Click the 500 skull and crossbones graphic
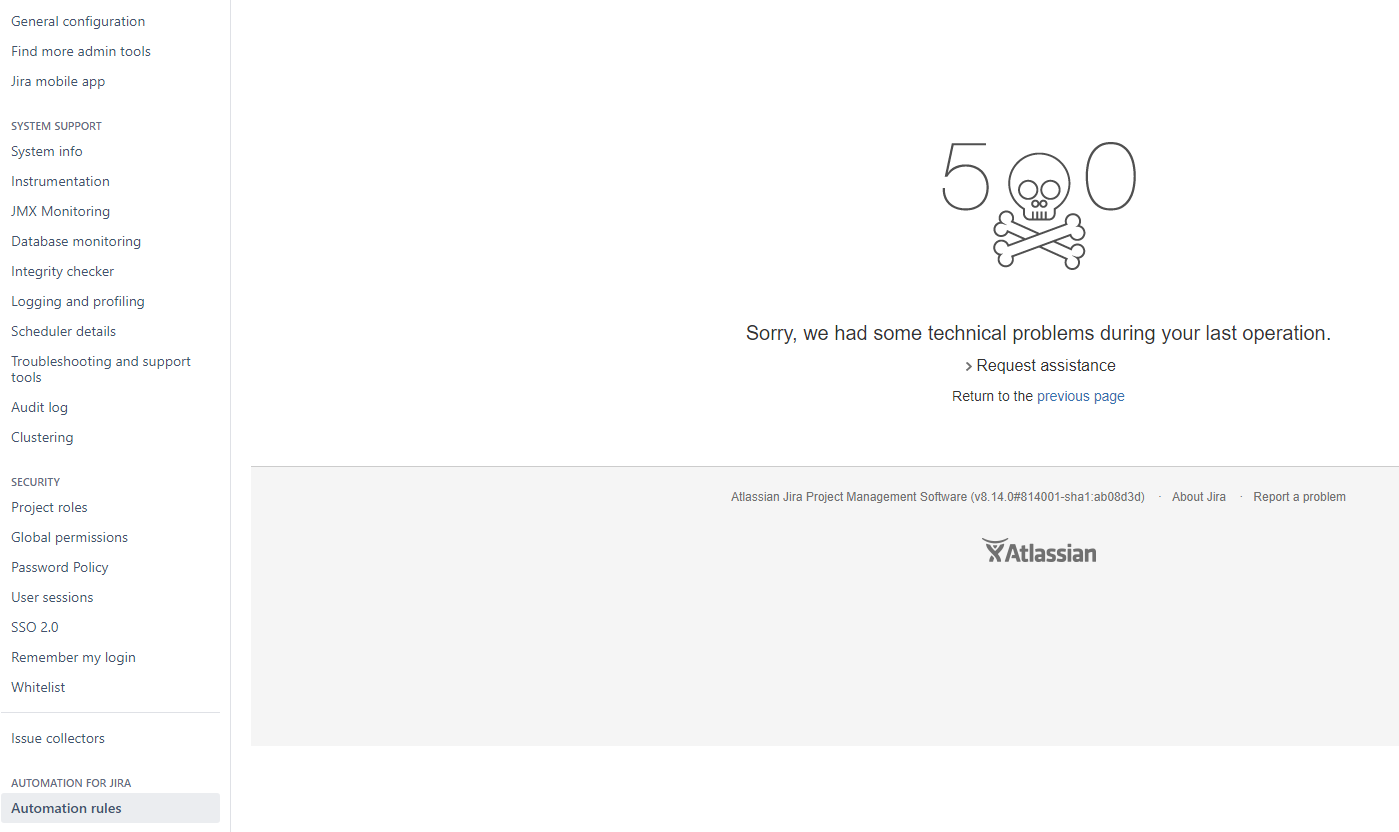The width and height of the screenshot is (1399, 832). [1038, 205]
